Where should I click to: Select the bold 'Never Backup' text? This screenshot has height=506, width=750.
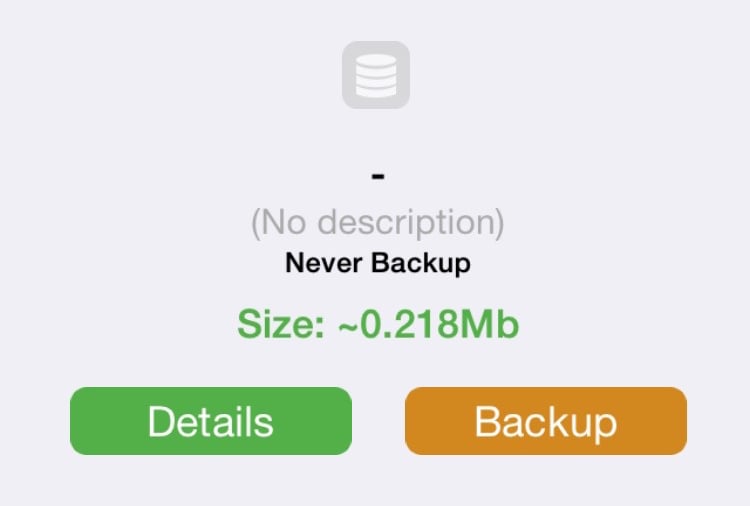click(378, 264)
